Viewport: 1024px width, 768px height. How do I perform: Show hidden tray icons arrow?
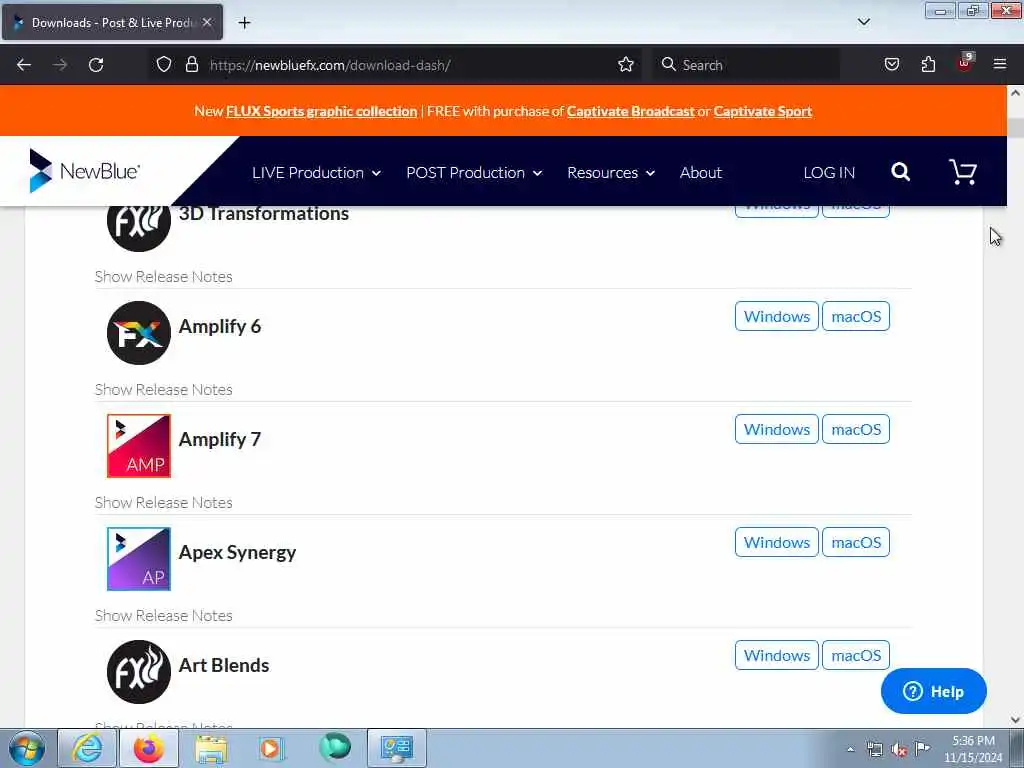click(x=850, y=750)
